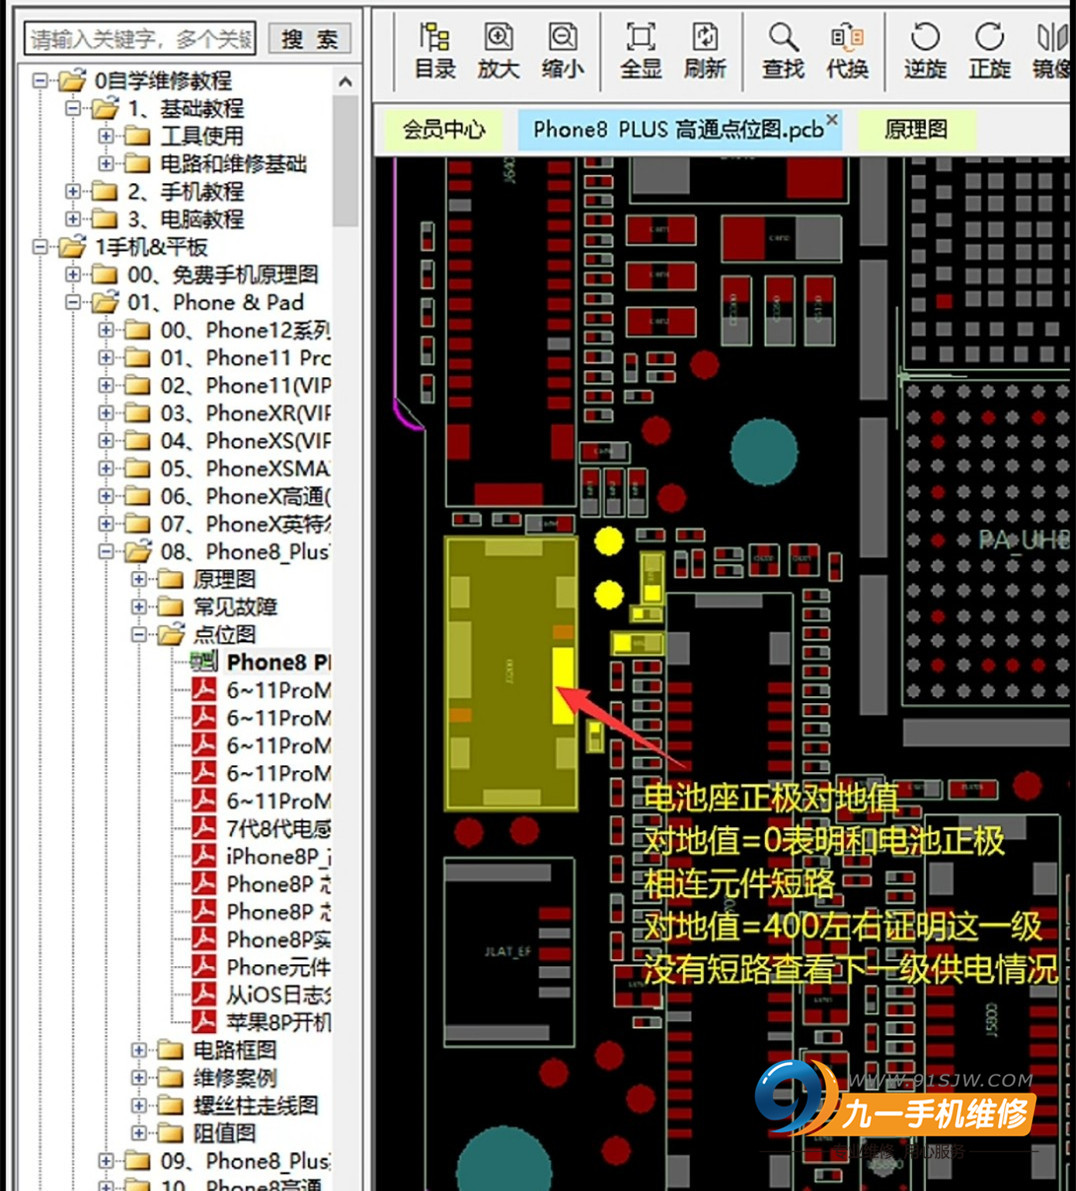1076x1191 pixels.
Task: Click the PCB file icon beside Phone8 Pl
Action: [x=204, y=662]
